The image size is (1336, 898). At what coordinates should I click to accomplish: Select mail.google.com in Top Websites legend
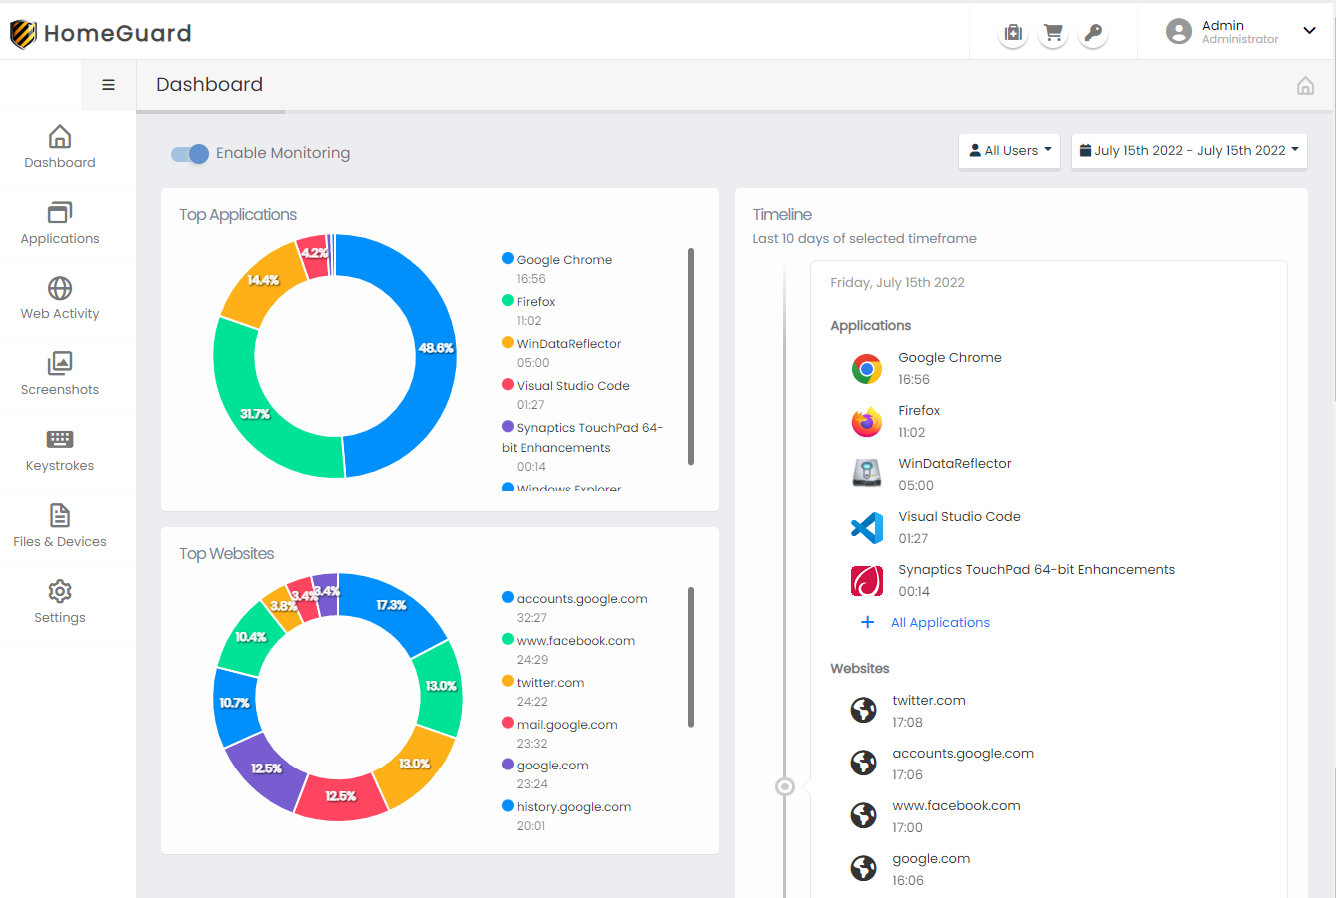pos(567,725)
